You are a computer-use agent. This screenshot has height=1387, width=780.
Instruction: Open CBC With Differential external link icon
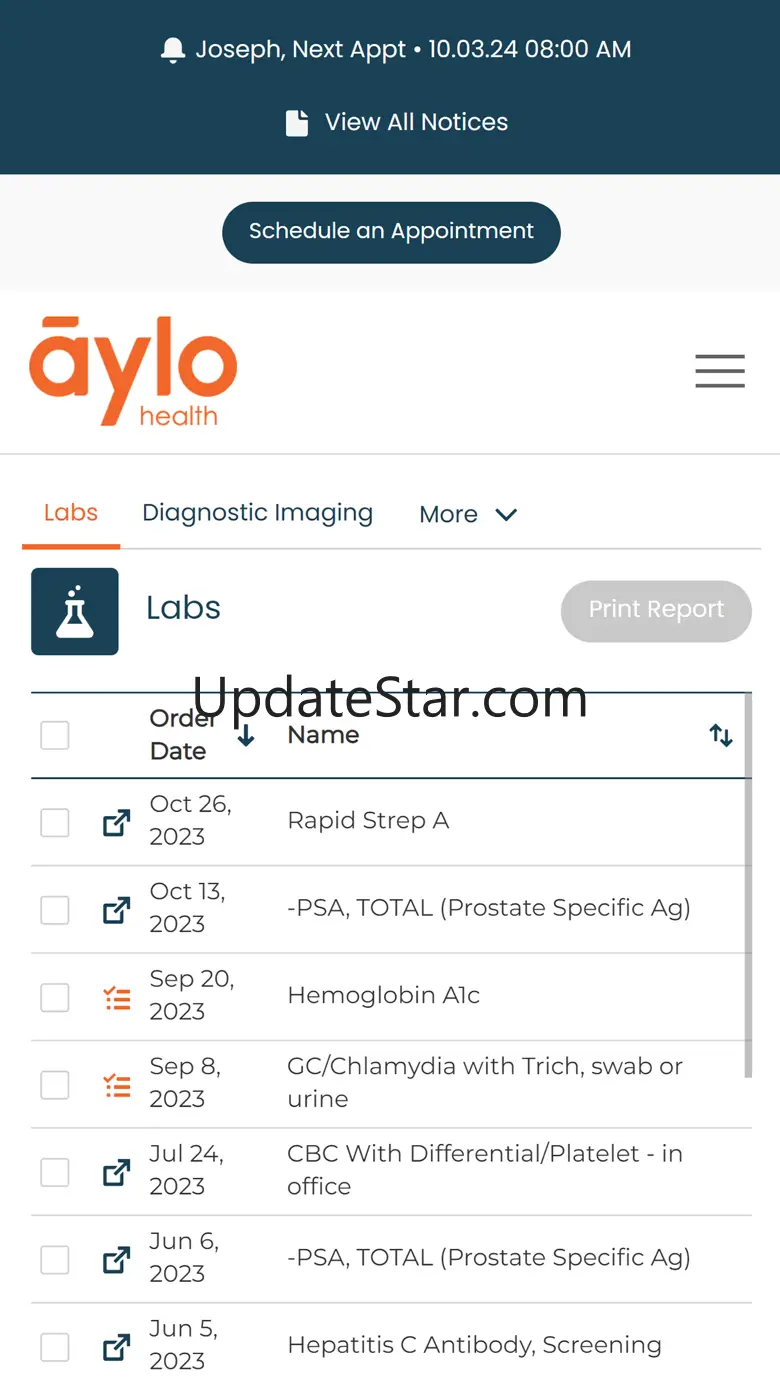click(117, 1172)
